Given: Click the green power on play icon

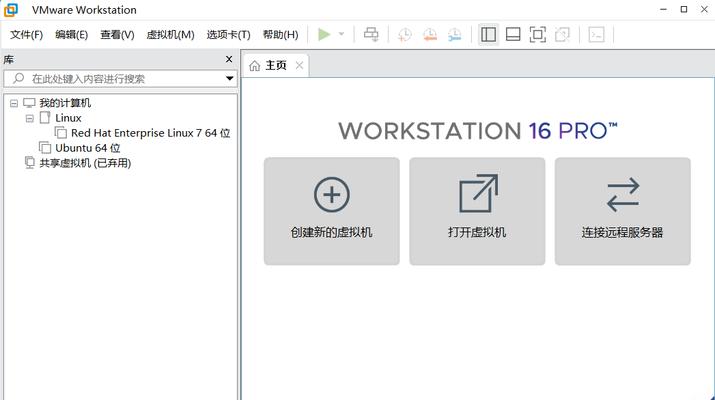Looking at the screenshot, I should coord(324,34).
